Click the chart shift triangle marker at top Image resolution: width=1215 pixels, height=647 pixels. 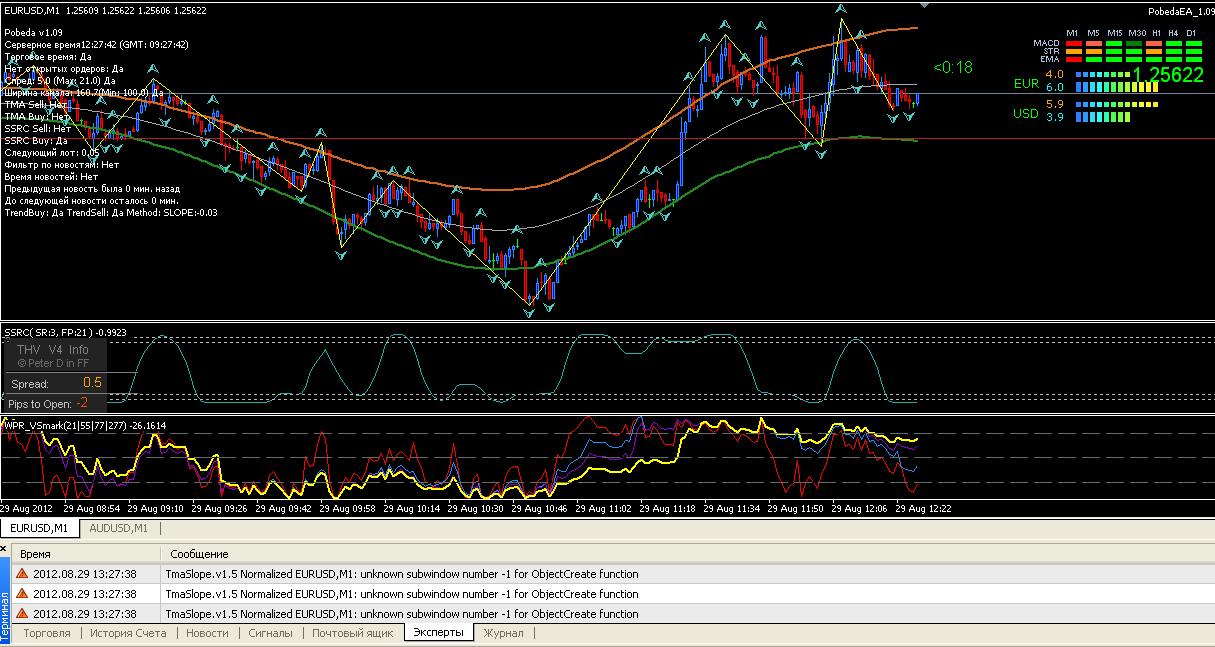[924, 5]
